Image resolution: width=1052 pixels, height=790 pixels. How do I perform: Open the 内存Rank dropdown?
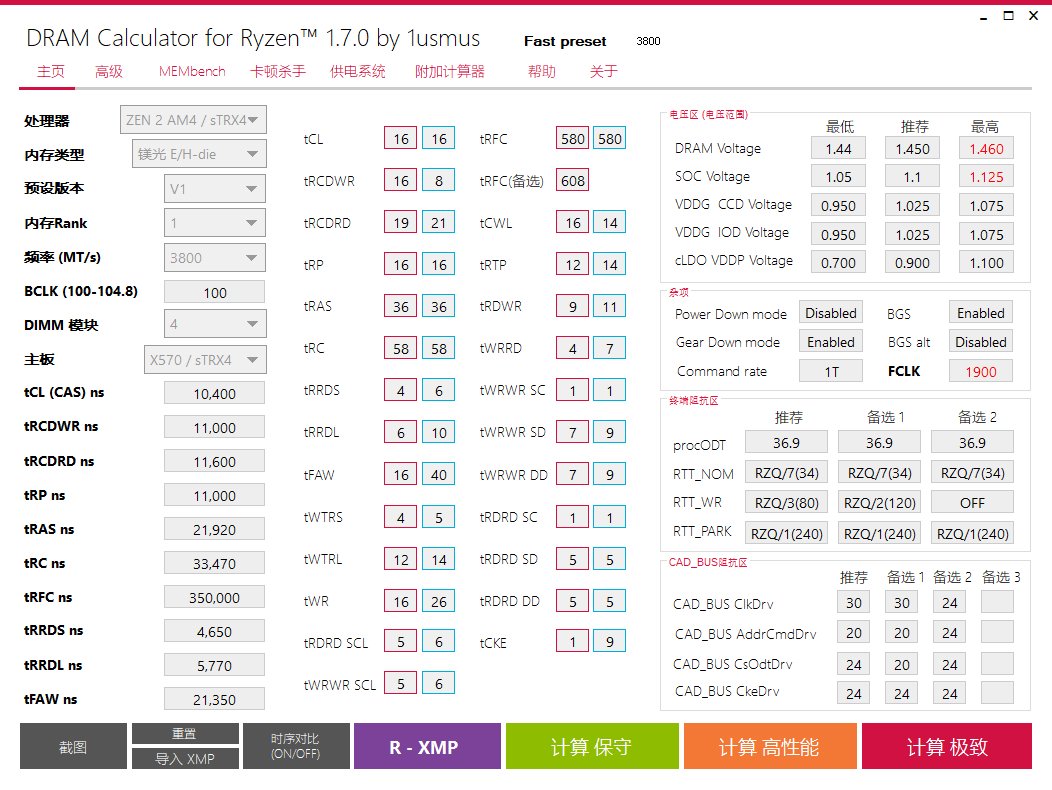[x=215, y=223]
